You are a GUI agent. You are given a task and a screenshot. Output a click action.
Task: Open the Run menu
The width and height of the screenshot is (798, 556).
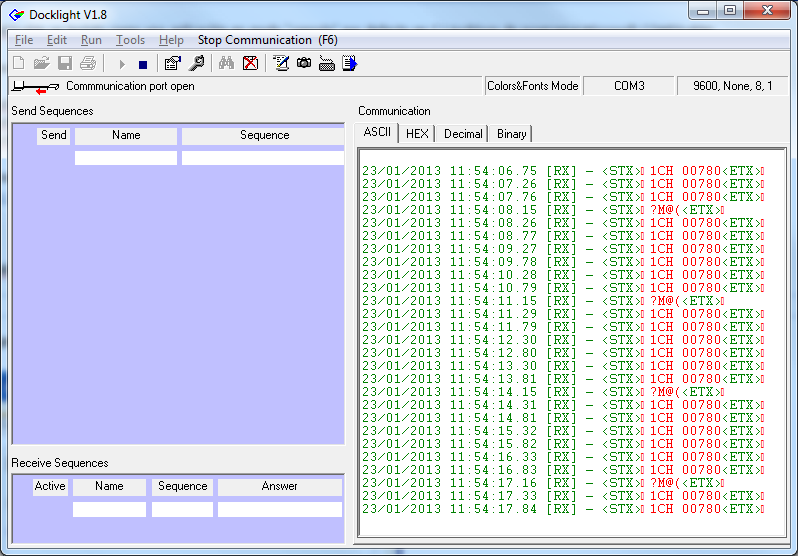pos(91,40)
